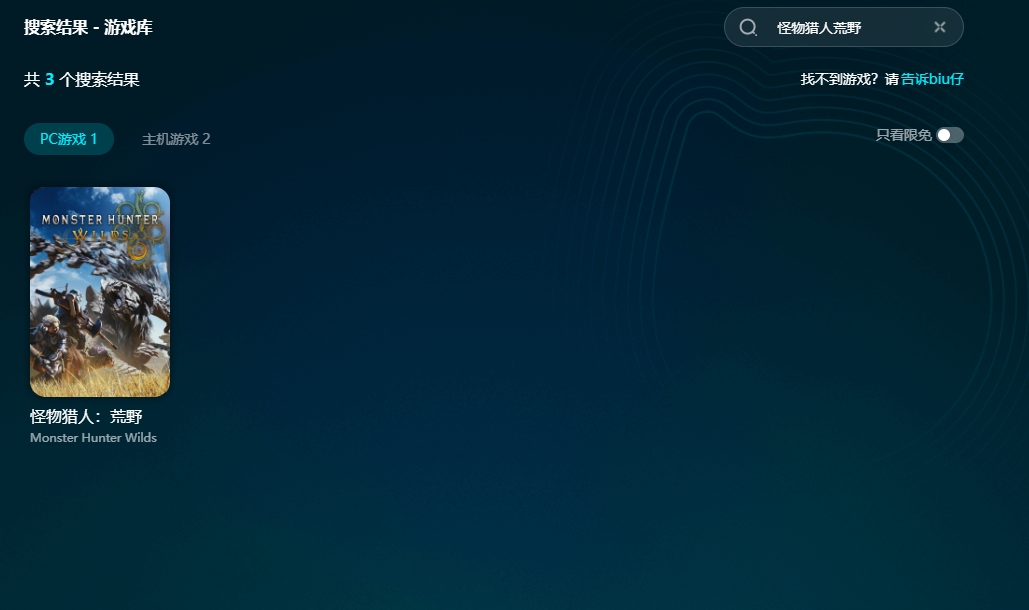Click the 找不到游戏？请 text
1029x610 pixels.
click(x=850, y=79)
